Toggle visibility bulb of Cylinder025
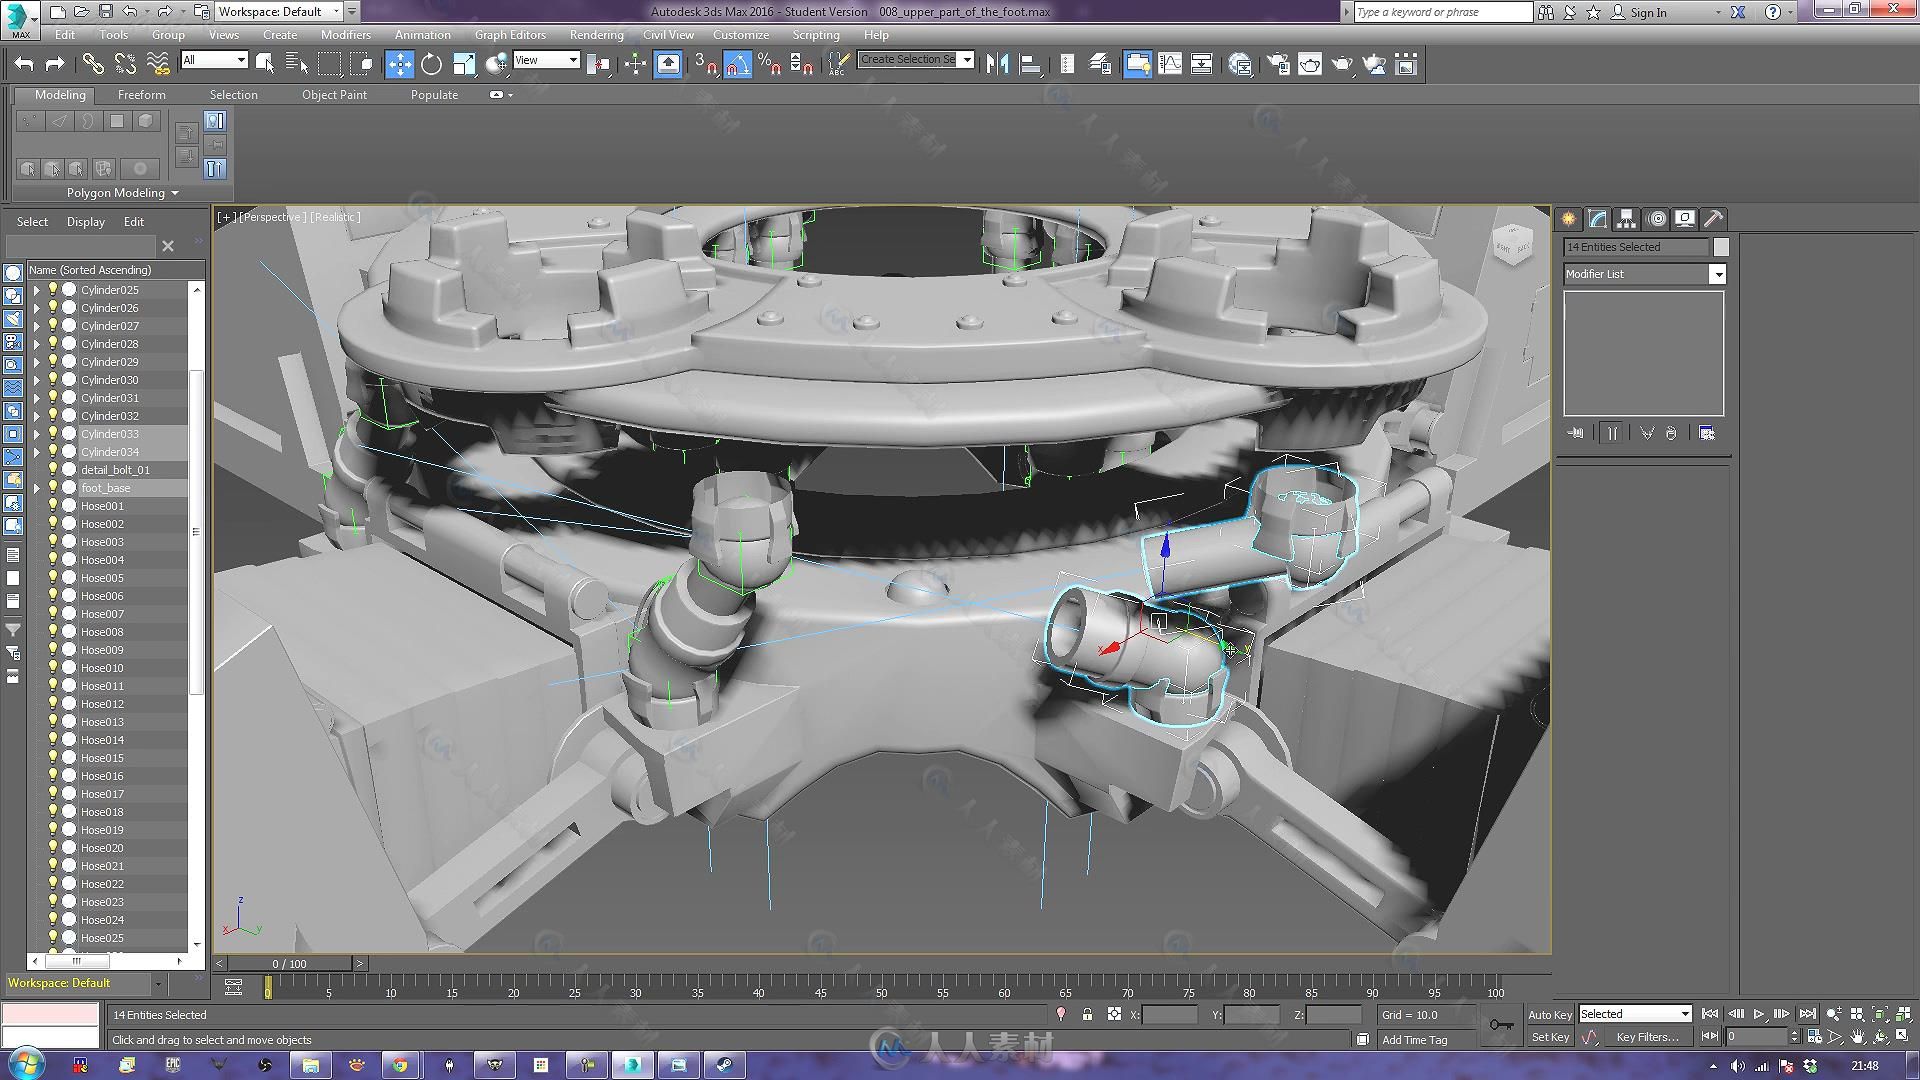Viewport: 1920px width, 1080px height. [x=53, y=289]
